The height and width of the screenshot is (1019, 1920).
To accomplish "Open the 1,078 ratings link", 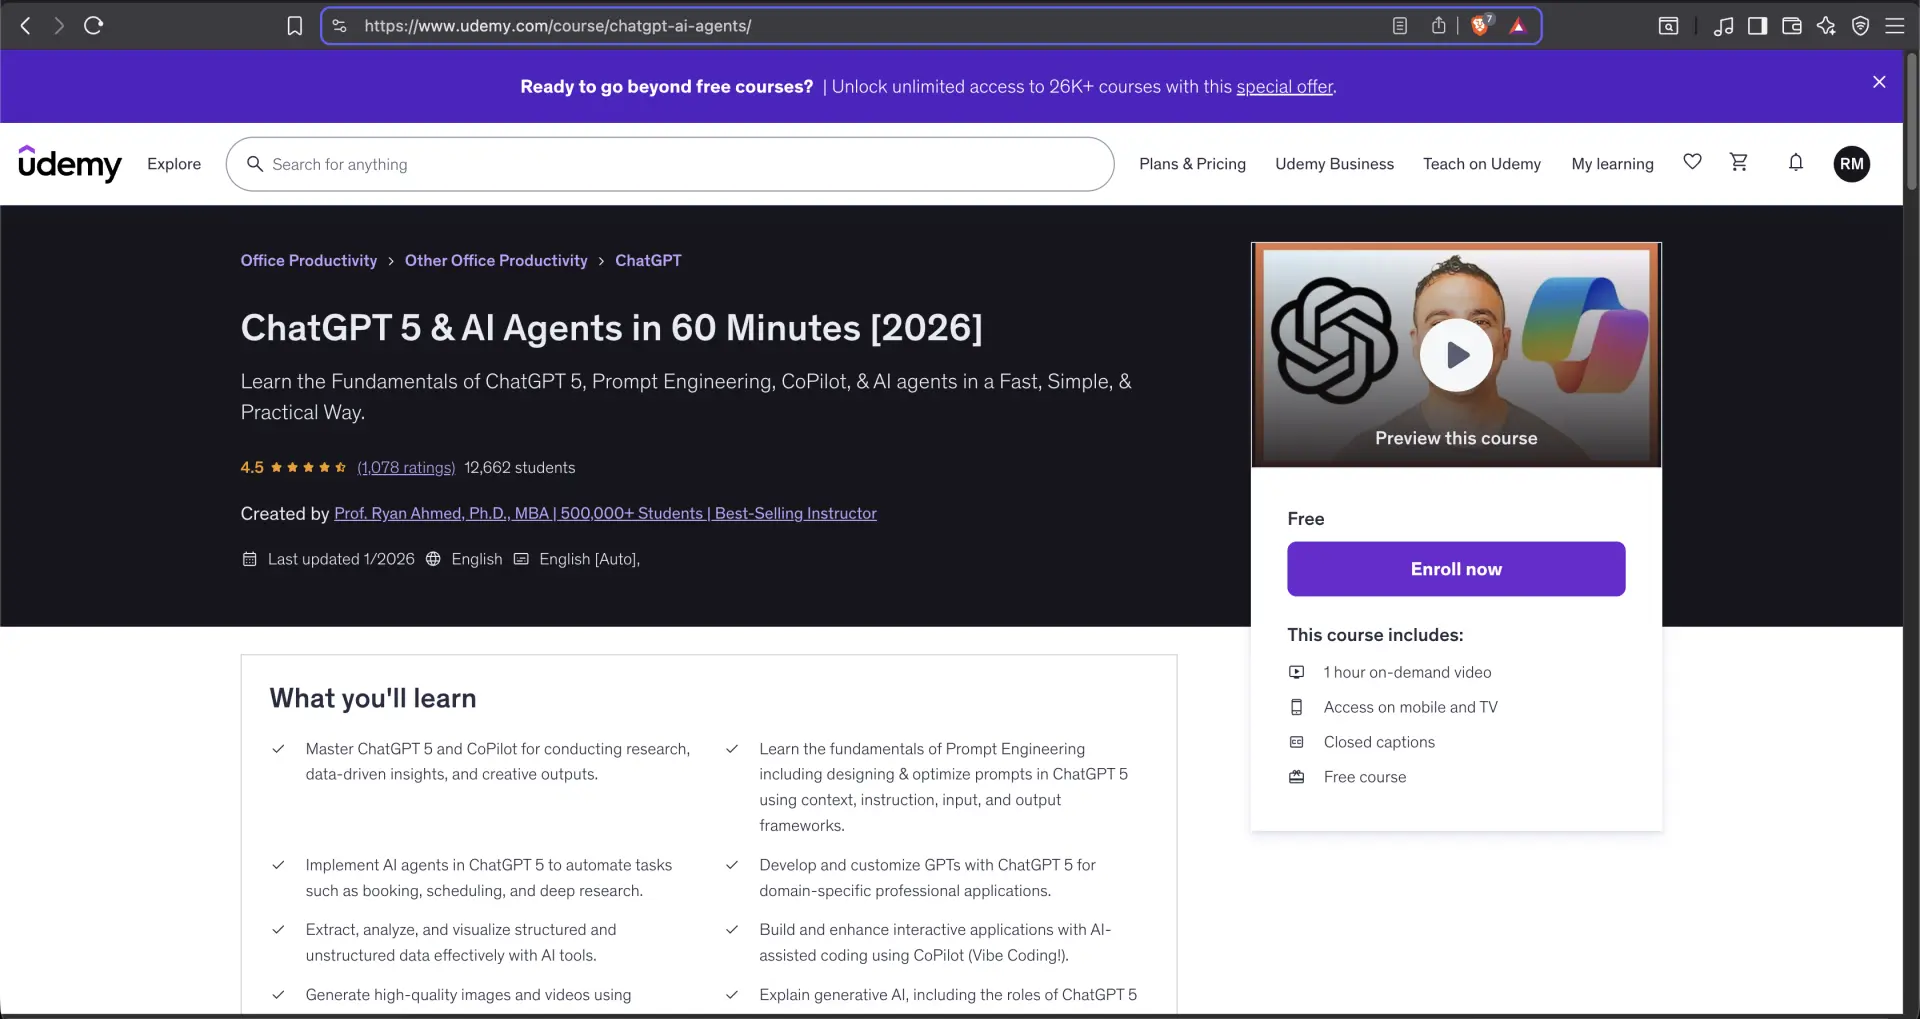I will click(x=406, y=467).
